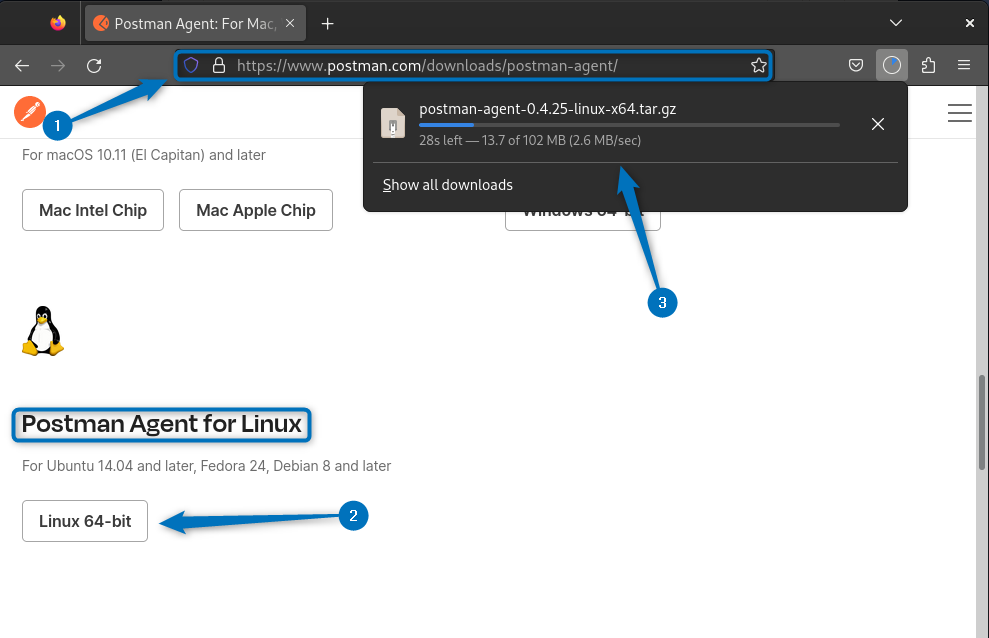Open the tracking protection shield icon
Viewport: 989px width, 638px height.
click(191, 66)
